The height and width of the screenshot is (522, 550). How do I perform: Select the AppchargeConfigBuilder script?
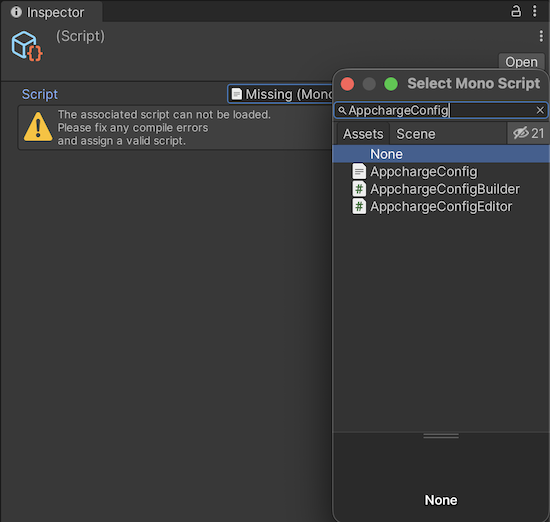(441, 189)
